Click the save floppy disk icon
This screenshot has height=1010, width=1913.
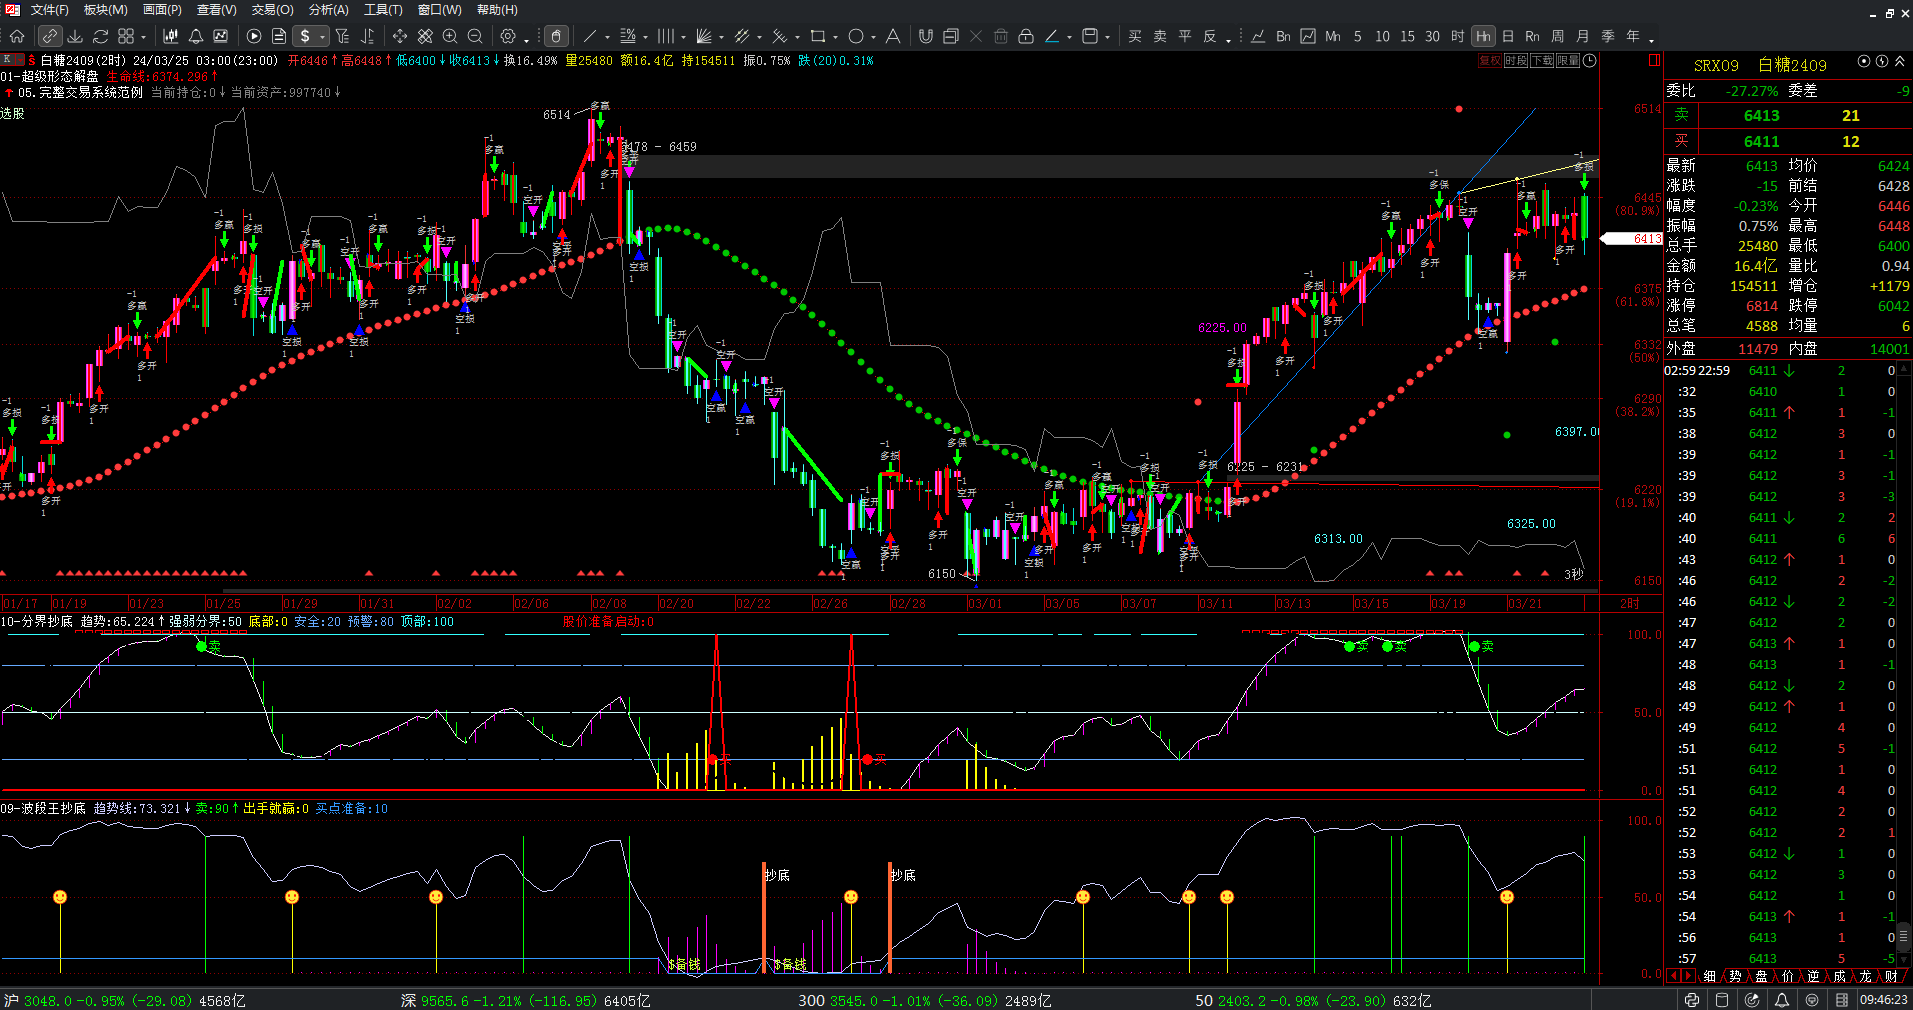1090,36
